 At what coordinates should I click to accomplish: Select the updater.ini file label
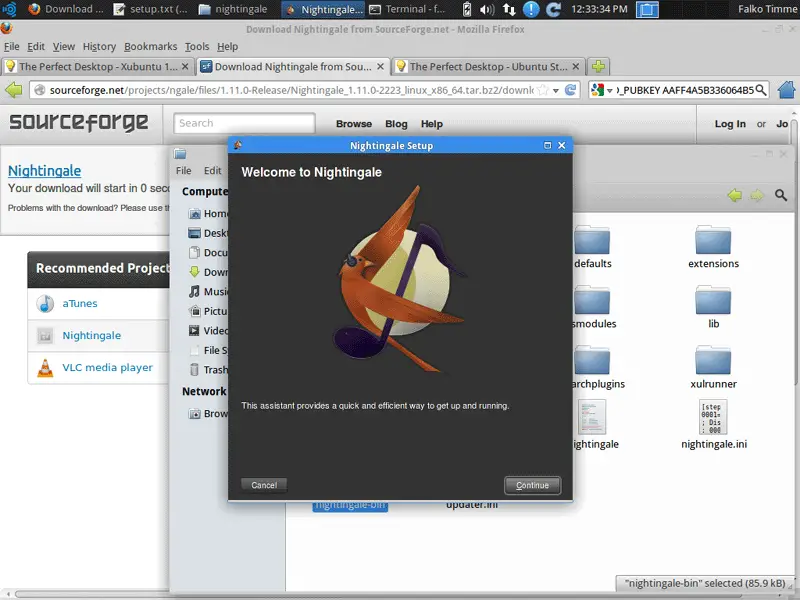[x=471, y=505]
